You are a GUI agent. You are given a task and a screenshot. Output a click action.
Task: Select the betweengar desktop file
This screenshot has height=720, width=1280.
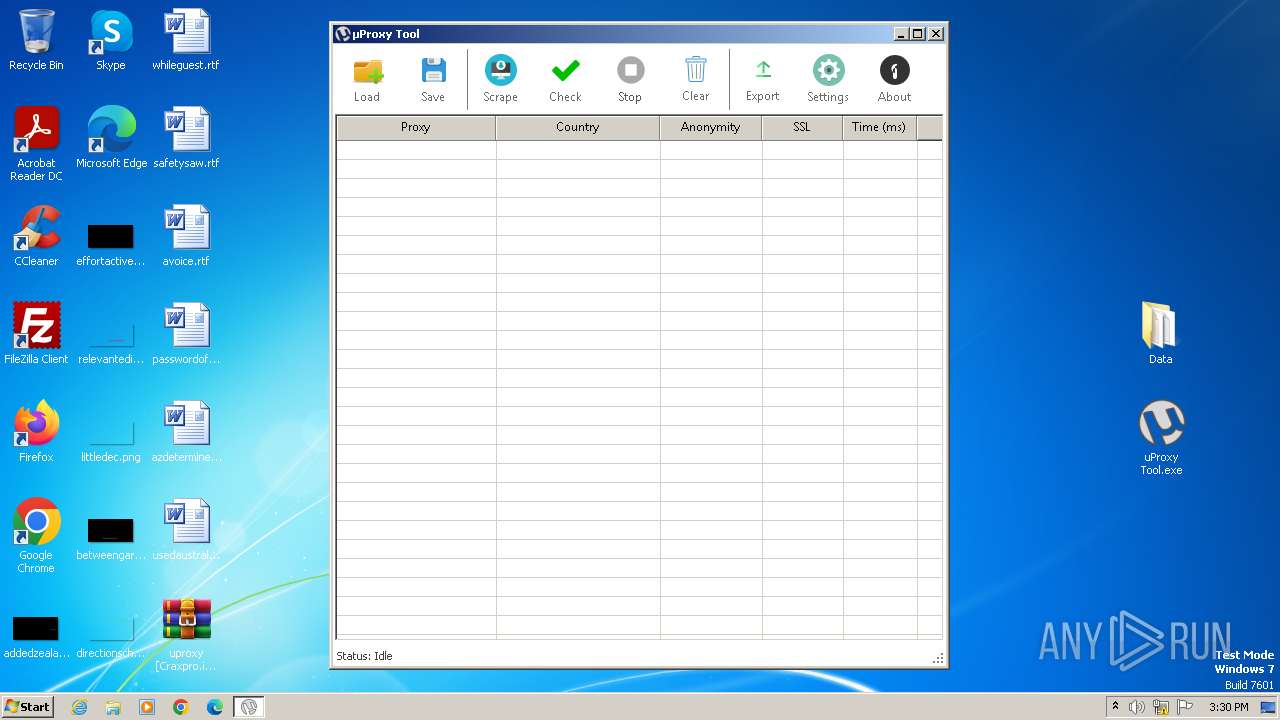(x=111, y=538)
